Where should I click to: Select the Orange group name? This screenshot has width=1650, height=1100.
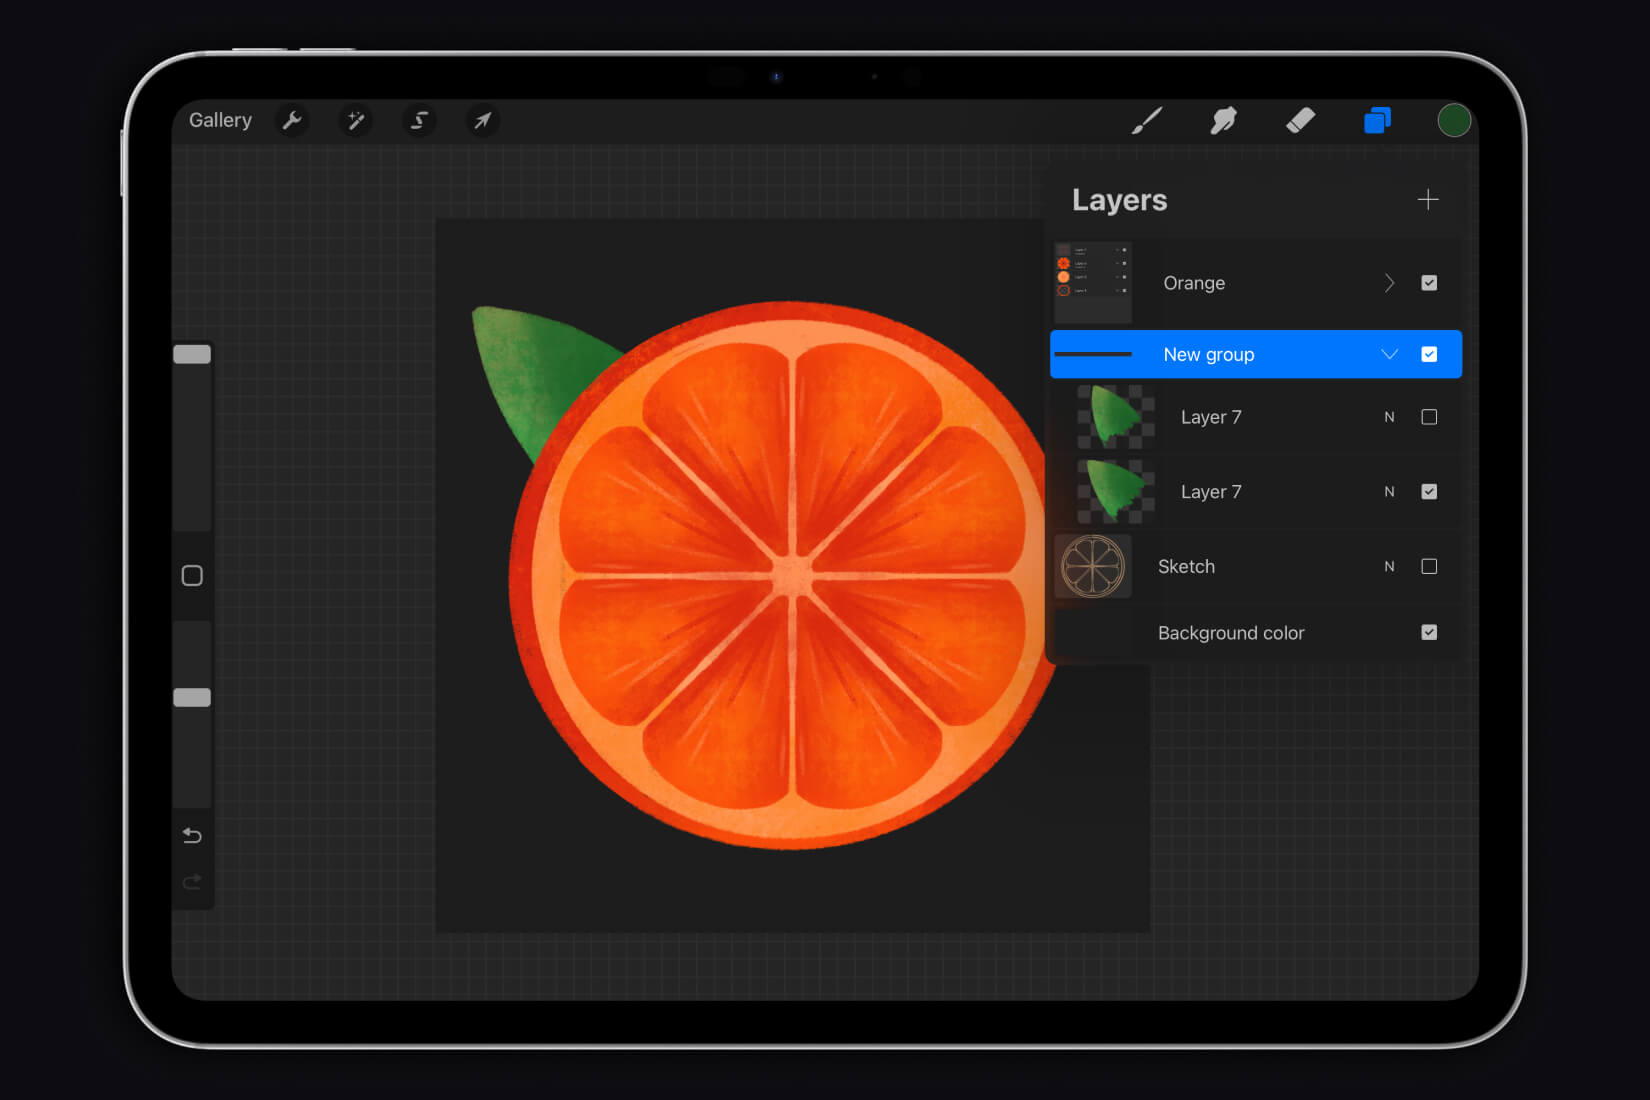coord(1194,283)
